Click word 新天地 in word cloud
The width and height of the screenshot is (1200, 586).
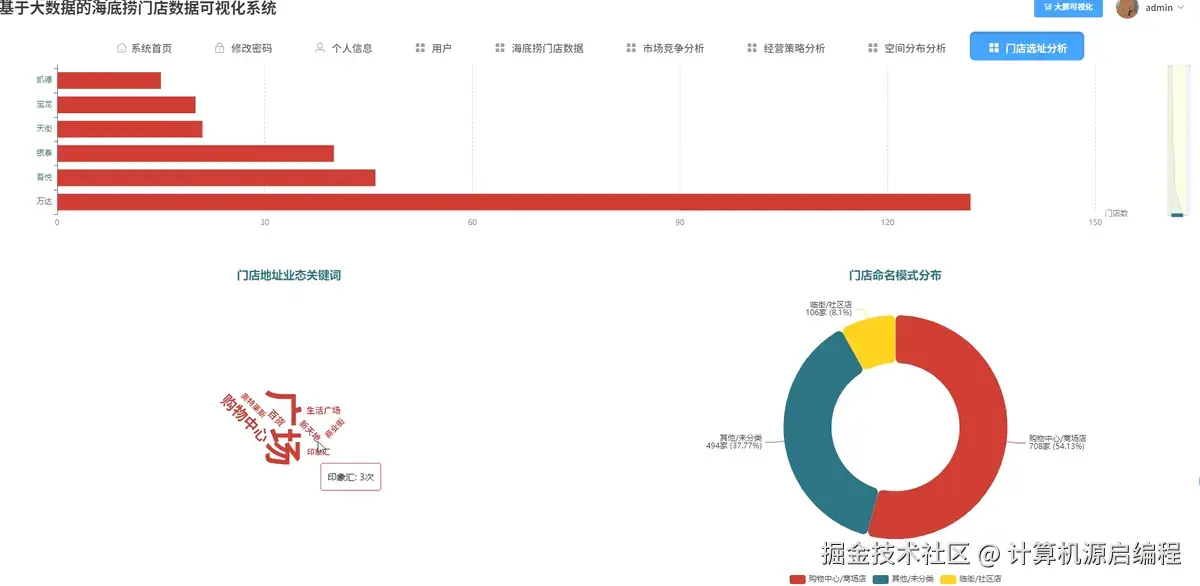(309, 430)
